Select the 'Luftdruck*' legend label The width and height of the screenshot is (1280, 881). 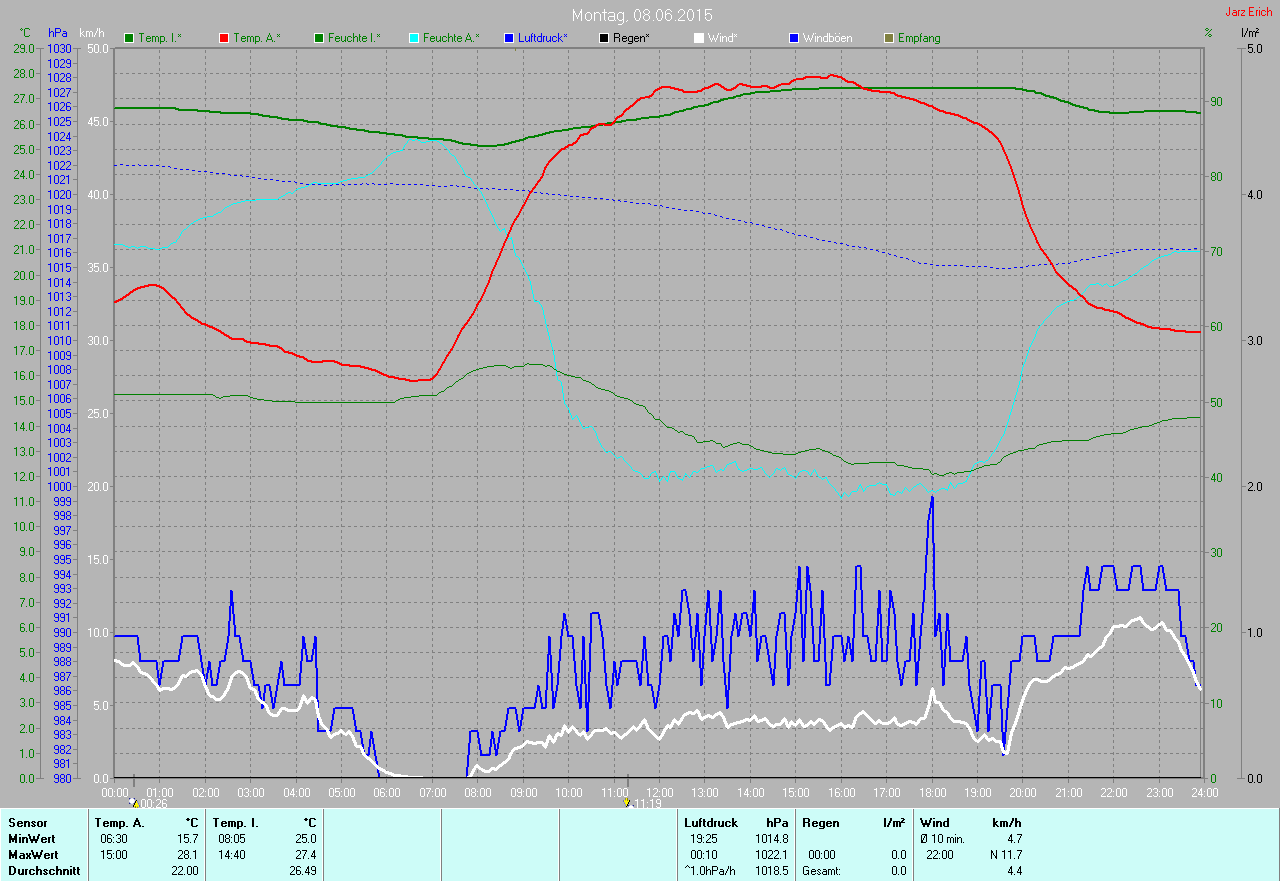[543, 38]
